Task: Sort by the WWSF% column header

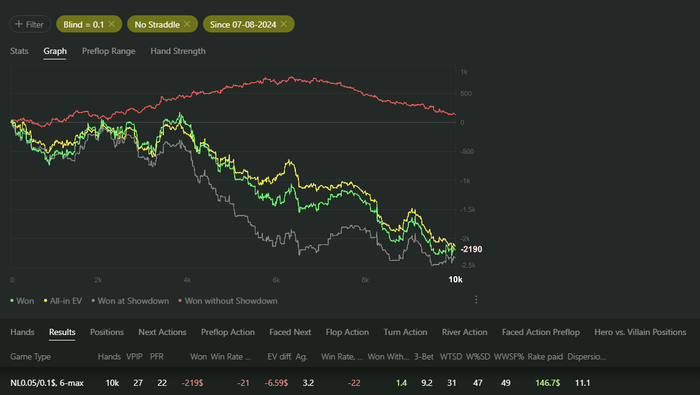Action: (x=508, y=357)
